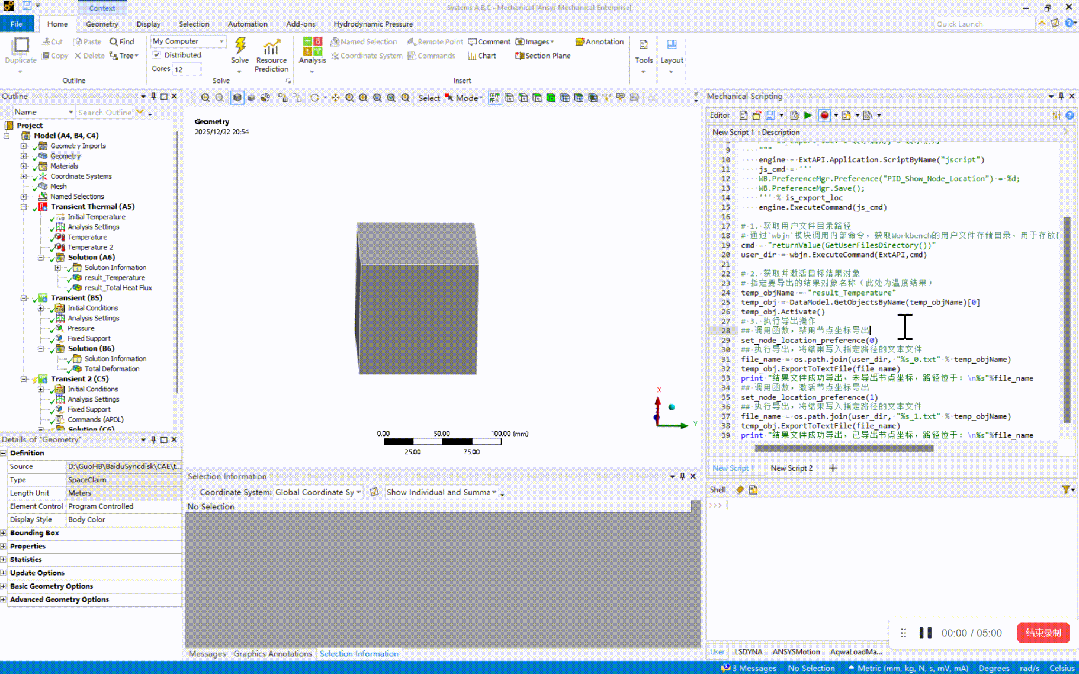The height and width of the screenshot is (674, 1079).
Task: Open the Name filter dropdown in Outline
Action: point(43,112)
